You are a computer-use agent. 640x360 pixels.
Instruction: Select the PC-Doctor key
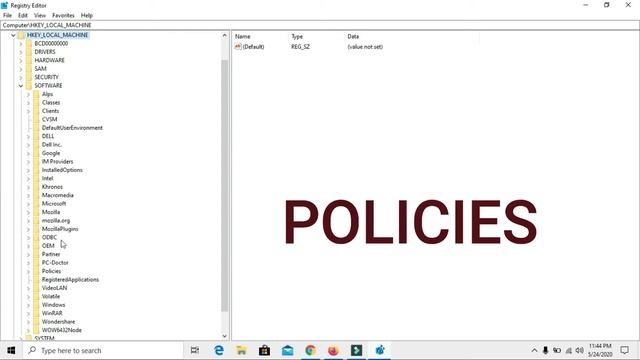tap(55, 262)
